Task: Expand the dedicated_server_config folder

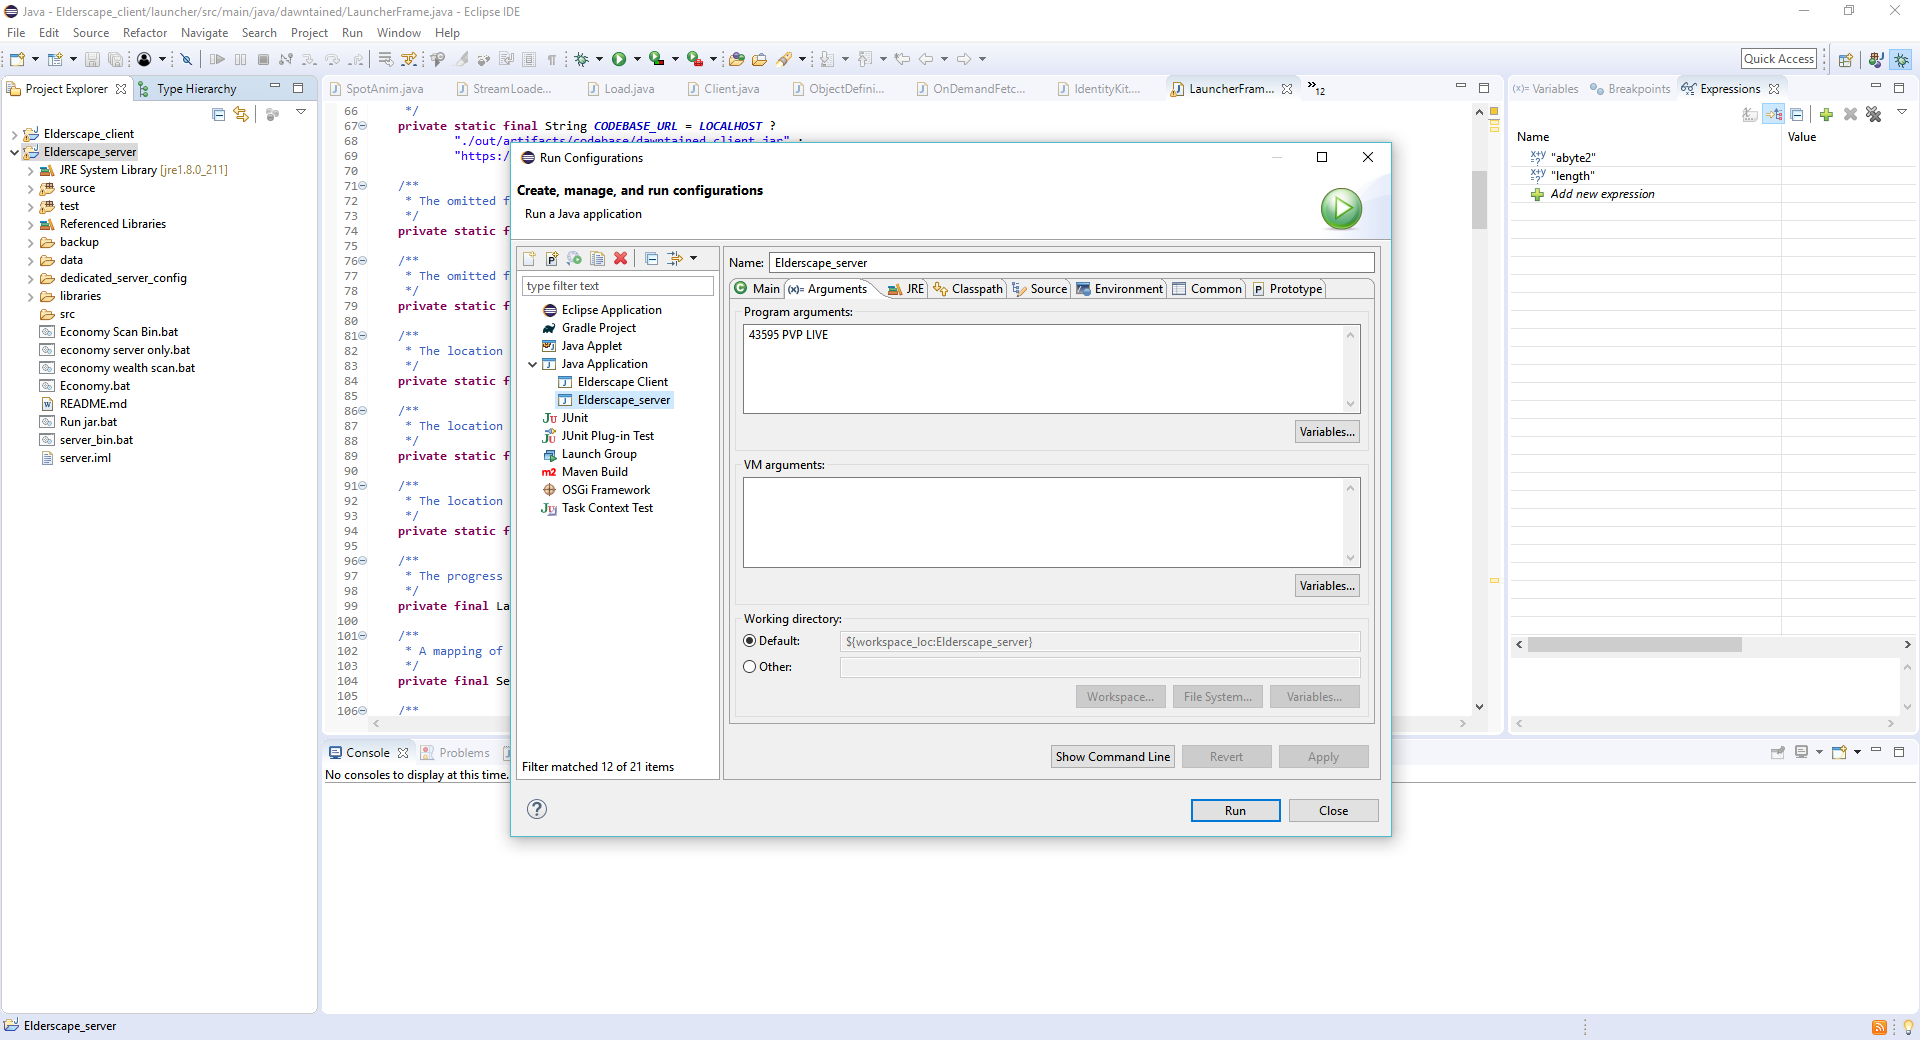Action: [x=30, y=278]
